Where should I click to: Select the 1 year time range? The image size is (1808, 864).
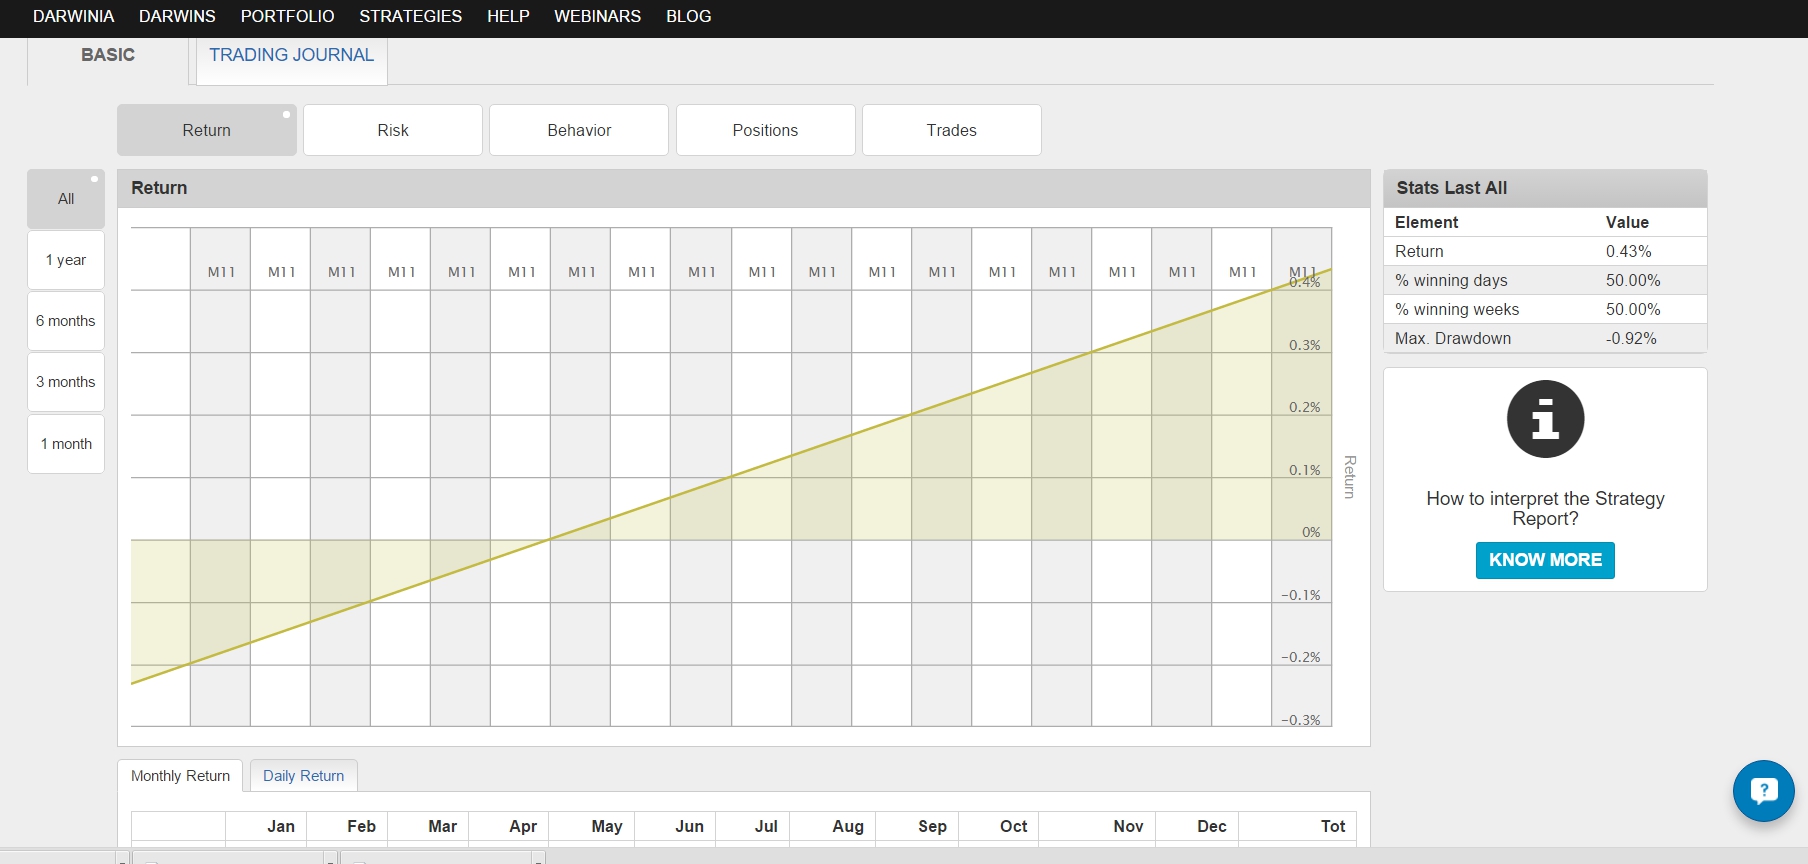click(x=66, y=260)
